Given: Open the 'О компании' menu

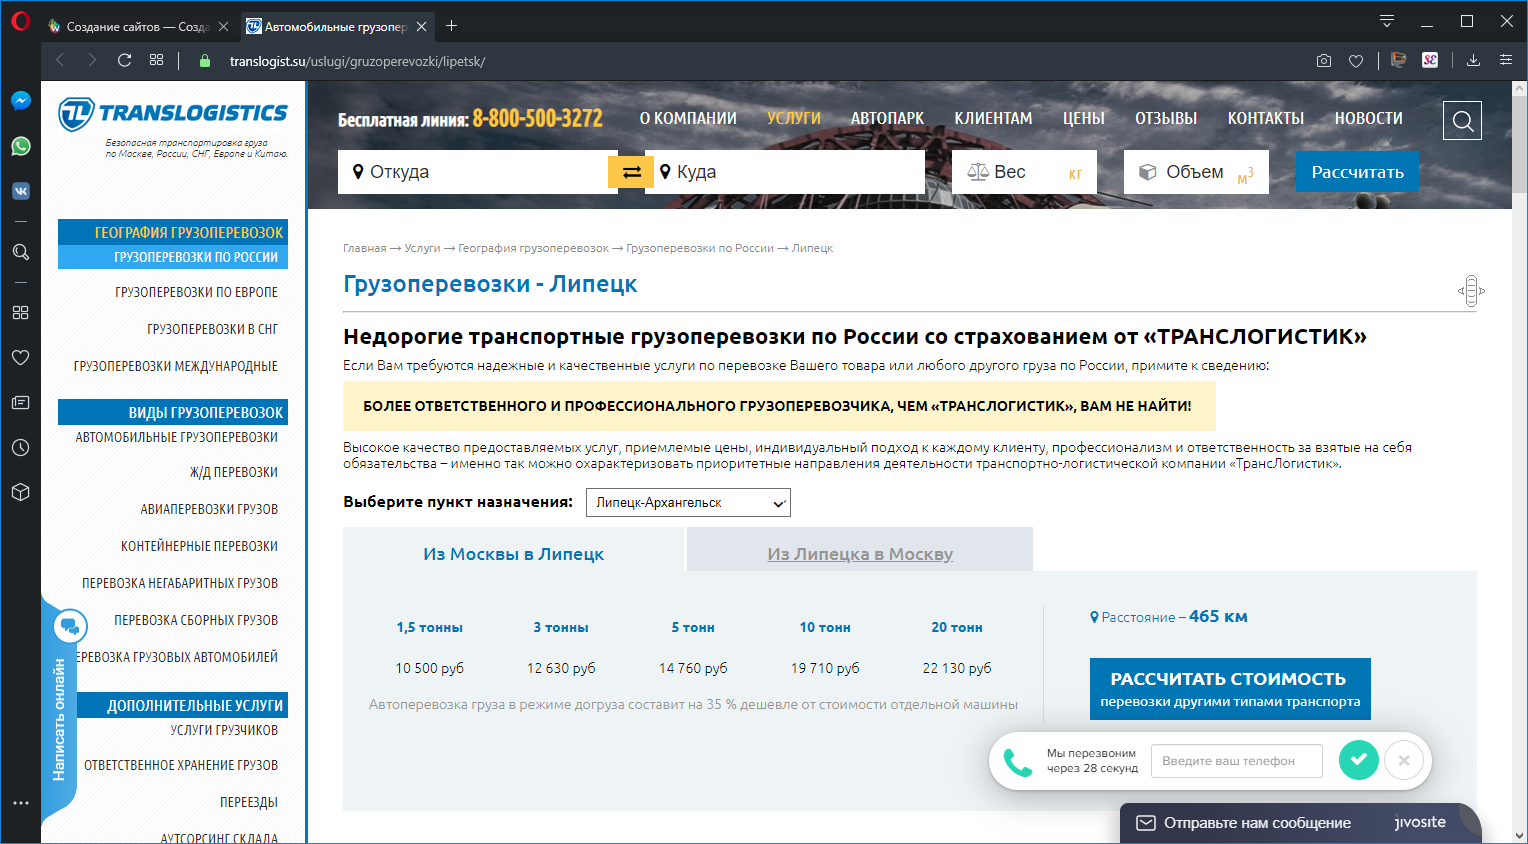Looking at the screenshot, I should (x=688, y=118).
